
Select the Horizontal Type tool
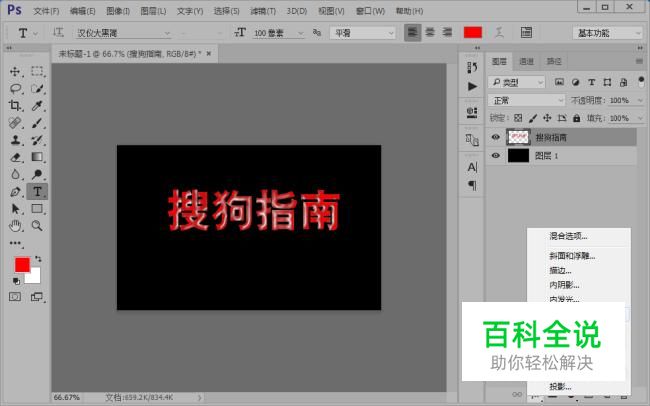[37, 192]
